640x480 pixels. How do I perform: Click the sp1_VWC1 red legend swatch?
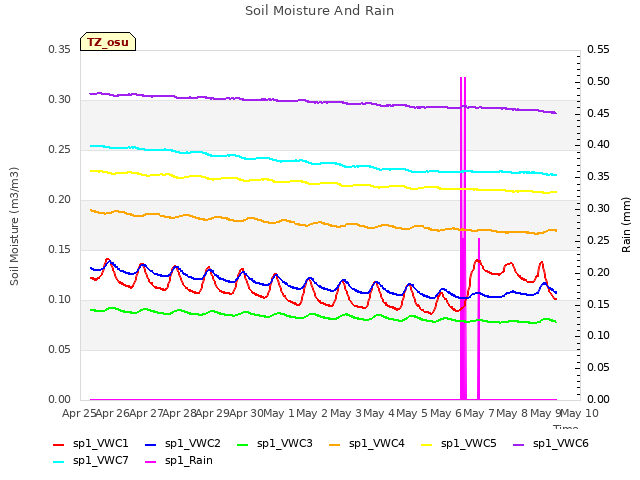click(x=58, y=444)
